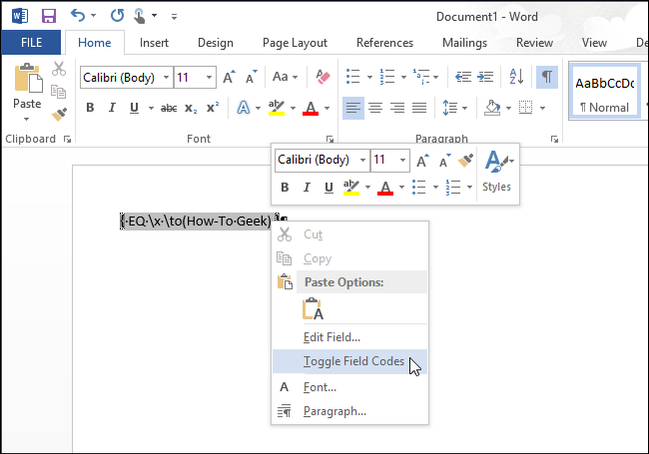The width and height of the screenshot is (649, 454).
Task: Apply the red font color swatch in ribbon
Action: click(311, 108)
